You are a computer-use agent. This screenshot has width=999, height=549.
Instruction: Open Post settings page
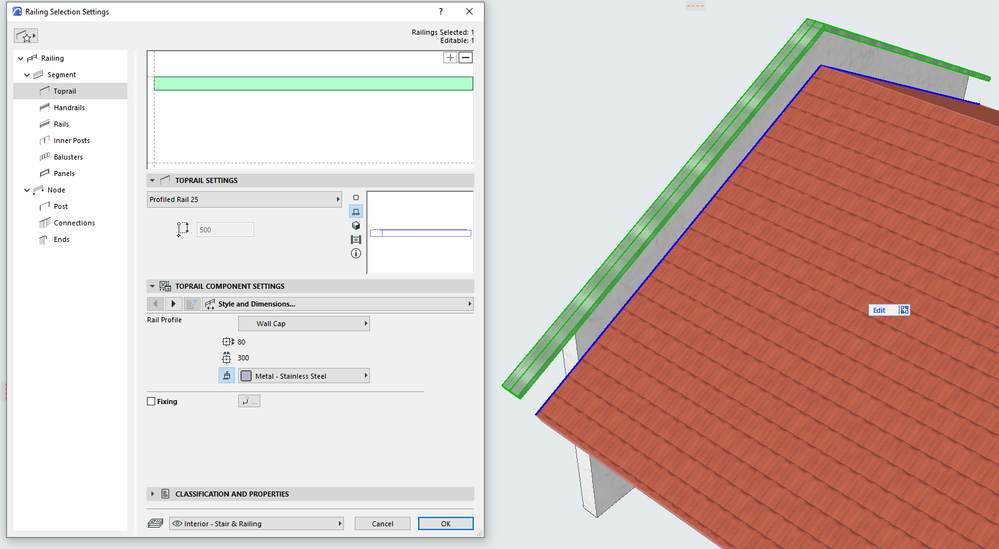(61, 206)
